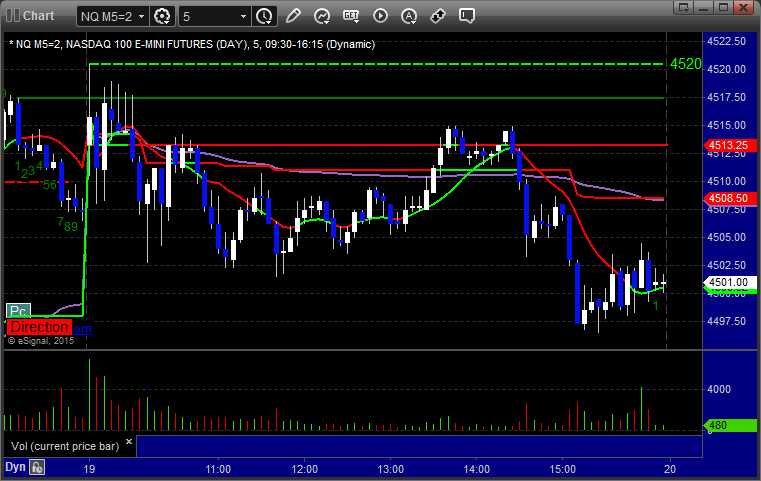Click the date 20 on time axis

pos(670,469)
